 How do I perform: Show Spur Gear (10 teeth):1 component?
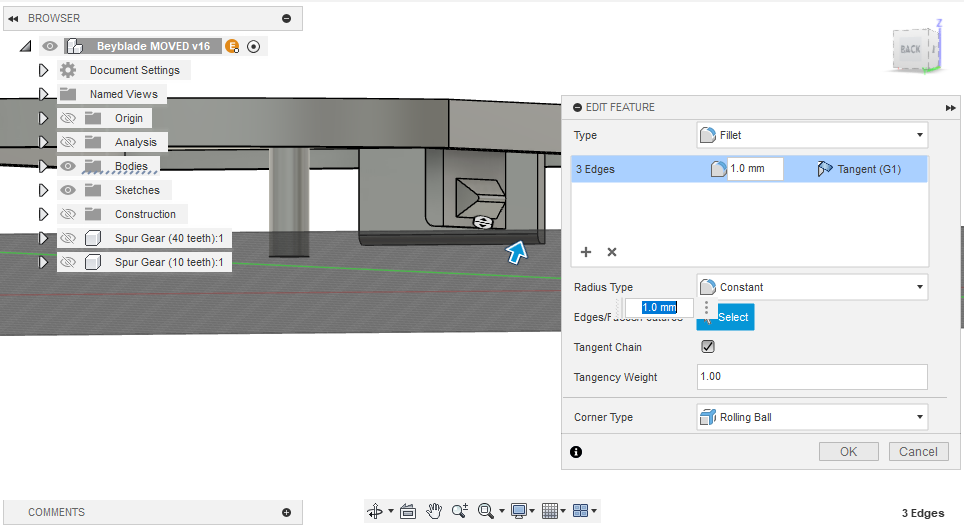point(68,262)
